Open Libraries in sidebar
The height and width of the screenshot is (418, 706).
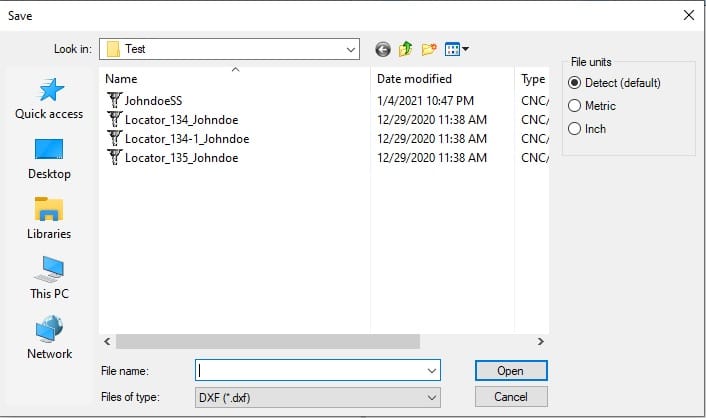[x=49, y=218]
